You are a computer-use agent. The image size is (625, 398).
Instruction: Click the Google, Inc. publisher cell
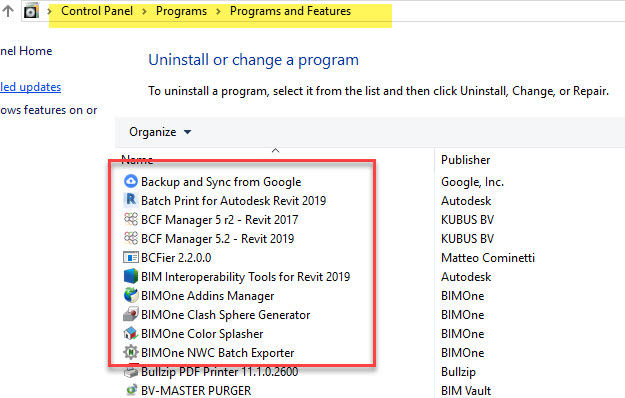point(472,182)
